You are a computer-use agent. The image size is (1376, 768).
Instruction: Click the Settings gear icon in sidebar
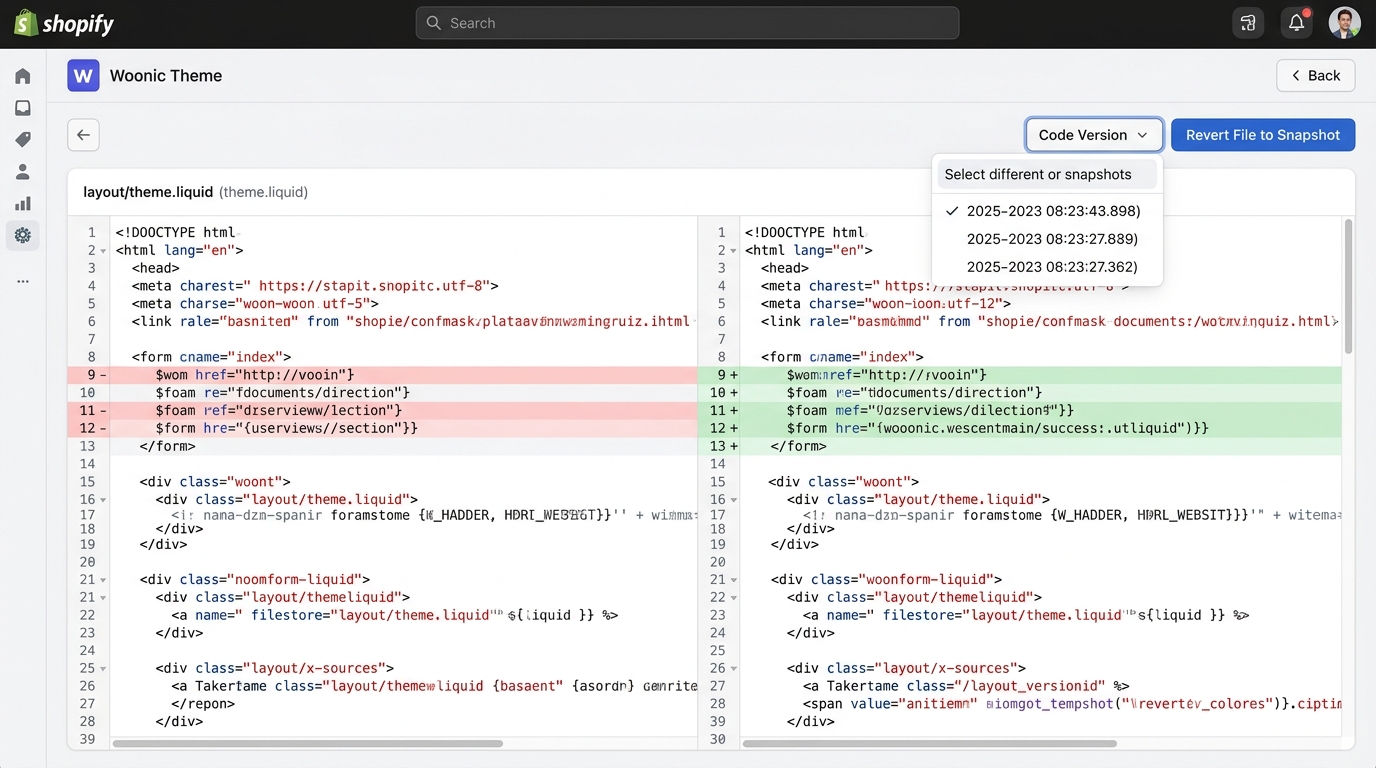pos(22,236)
